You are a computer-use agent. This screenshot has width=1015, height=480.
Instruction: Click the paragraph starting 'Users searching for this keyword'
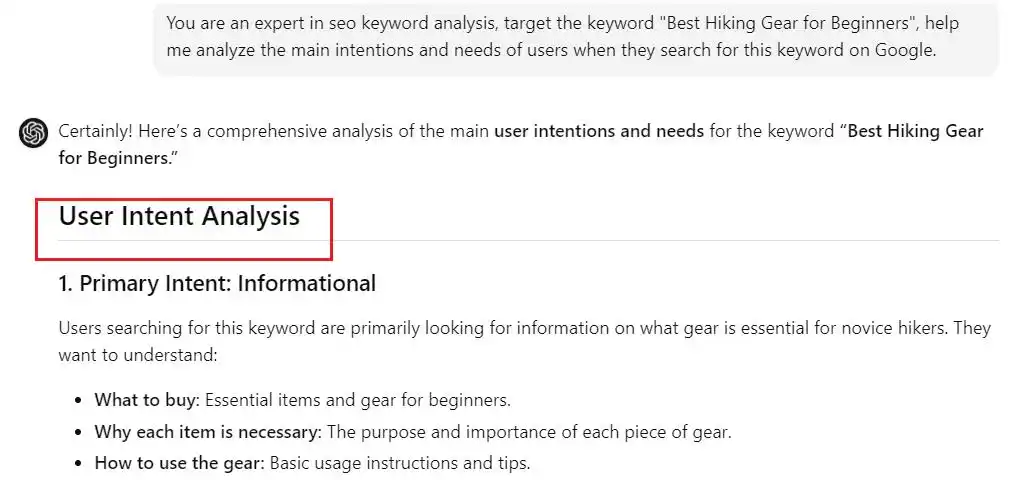[x=524, y=342]
